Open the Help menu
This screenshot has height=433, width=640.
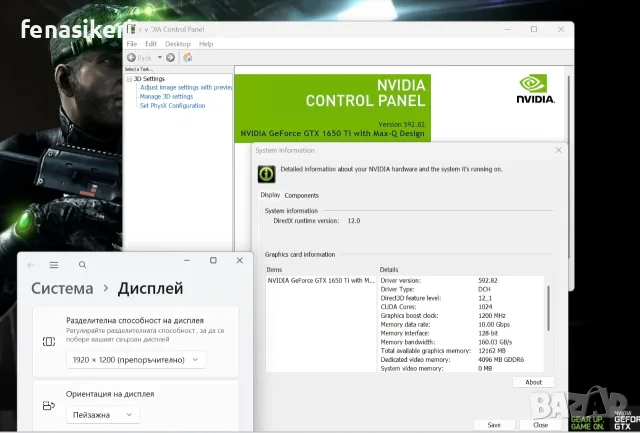pyautogui.click(x=206, y=44)
